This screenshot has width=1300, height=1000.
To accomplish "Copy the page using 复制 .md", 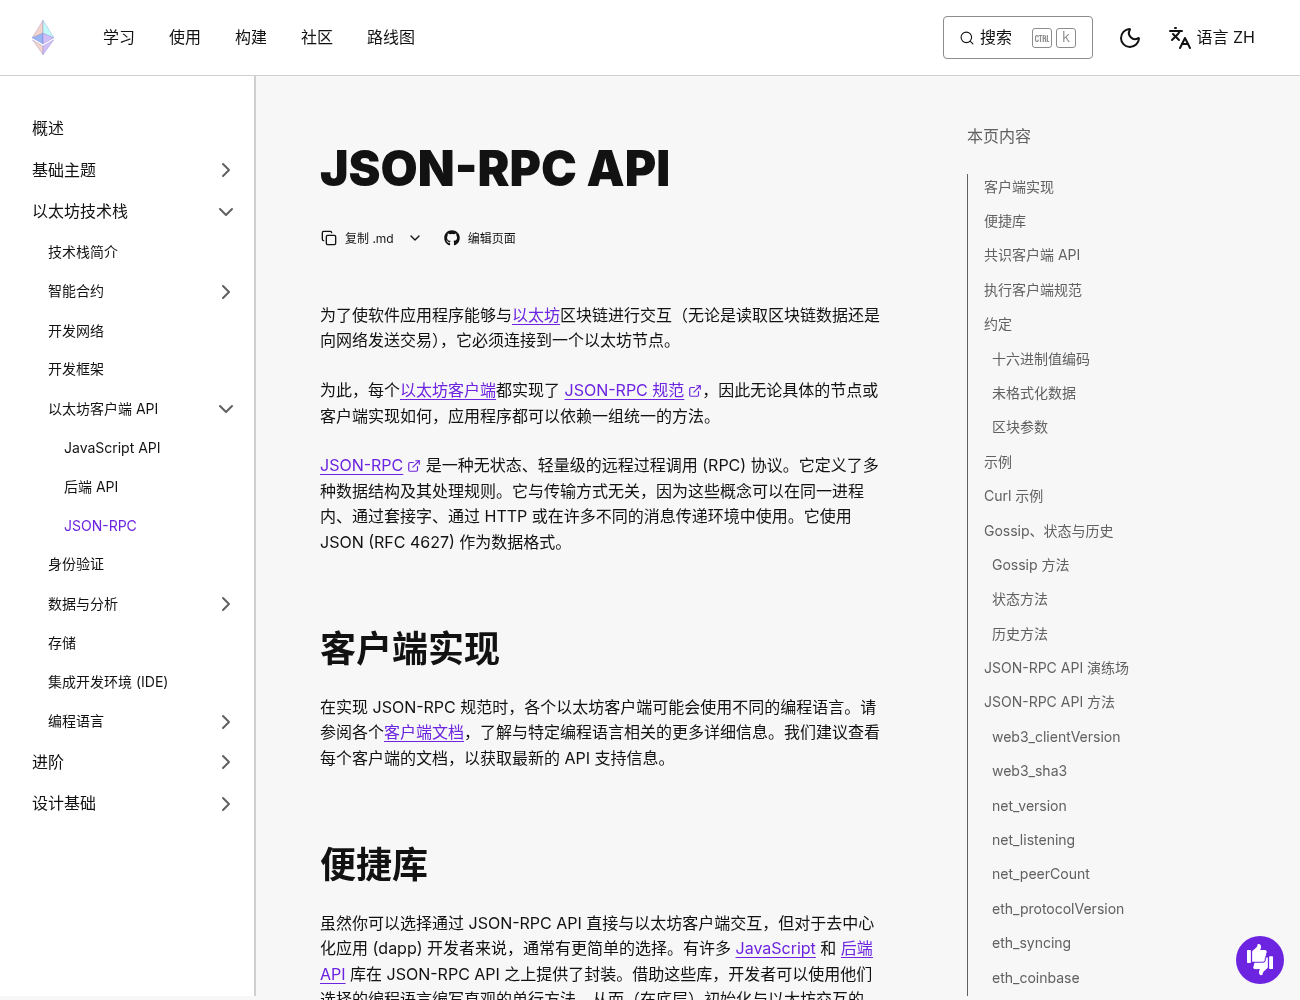I will 357,238.
